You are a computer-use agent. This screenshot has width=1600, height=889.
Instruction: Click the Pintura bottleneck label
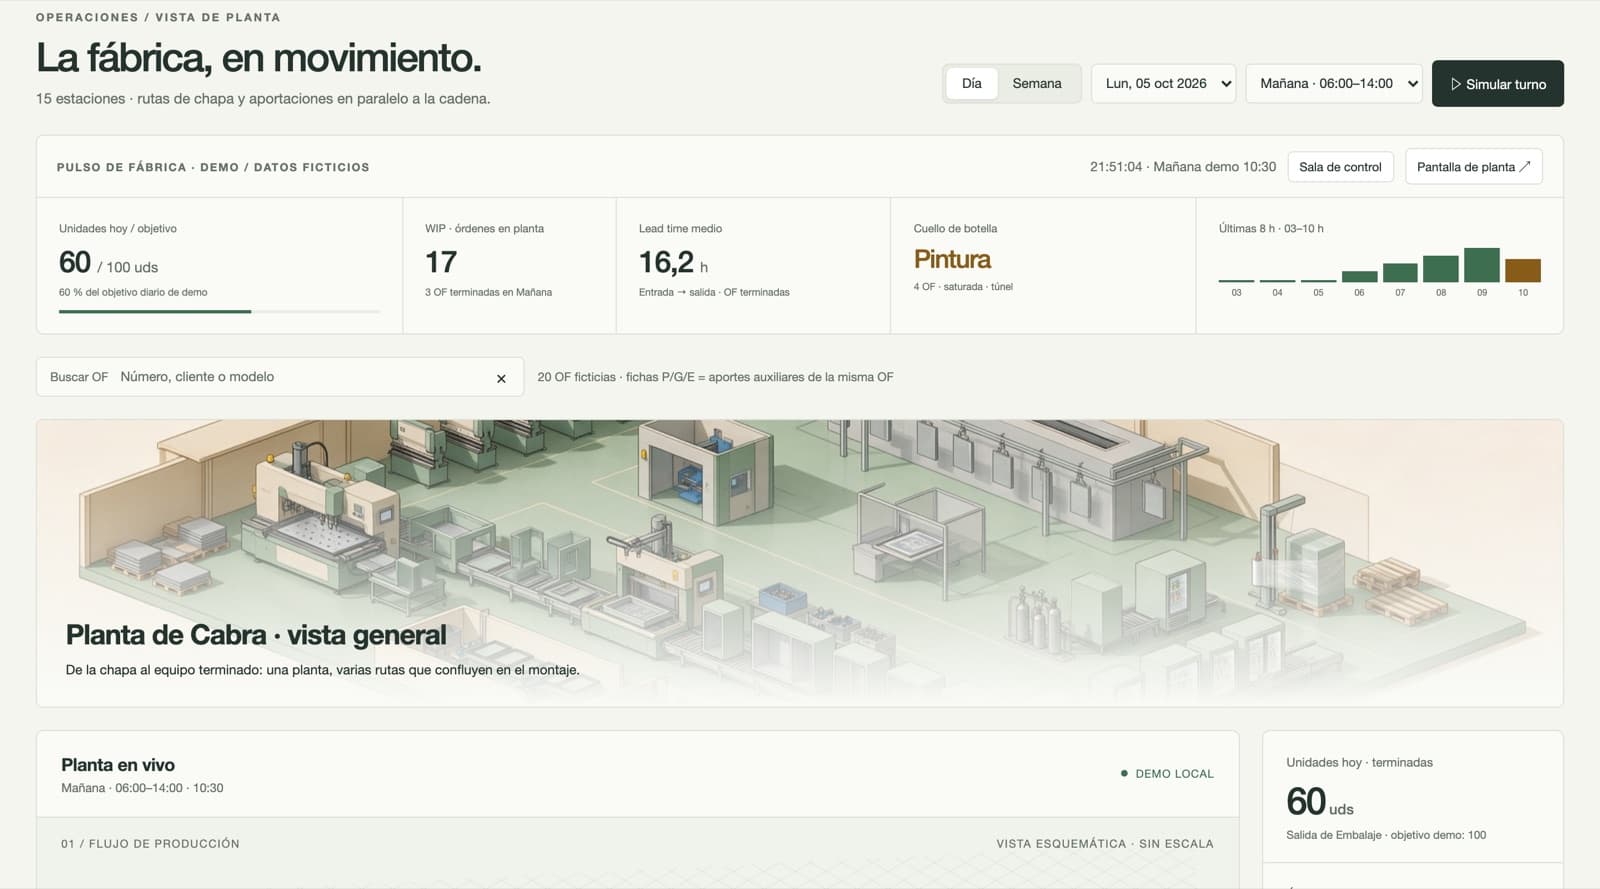pos(952,259)
